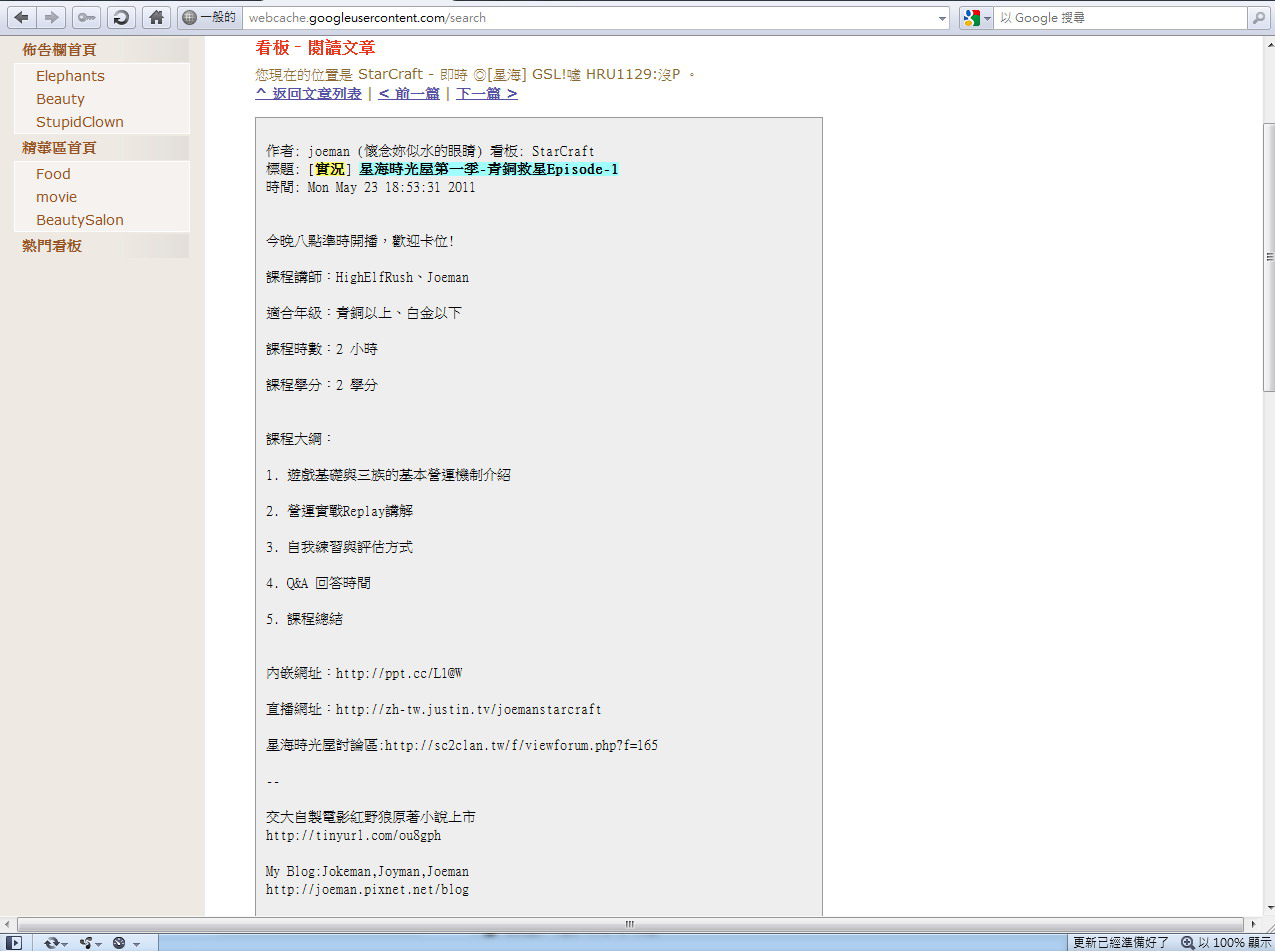This screenshot has height=951, width=1275.
Task: Click the tinyurl.com/ou8gph URL
Action: 353,835
